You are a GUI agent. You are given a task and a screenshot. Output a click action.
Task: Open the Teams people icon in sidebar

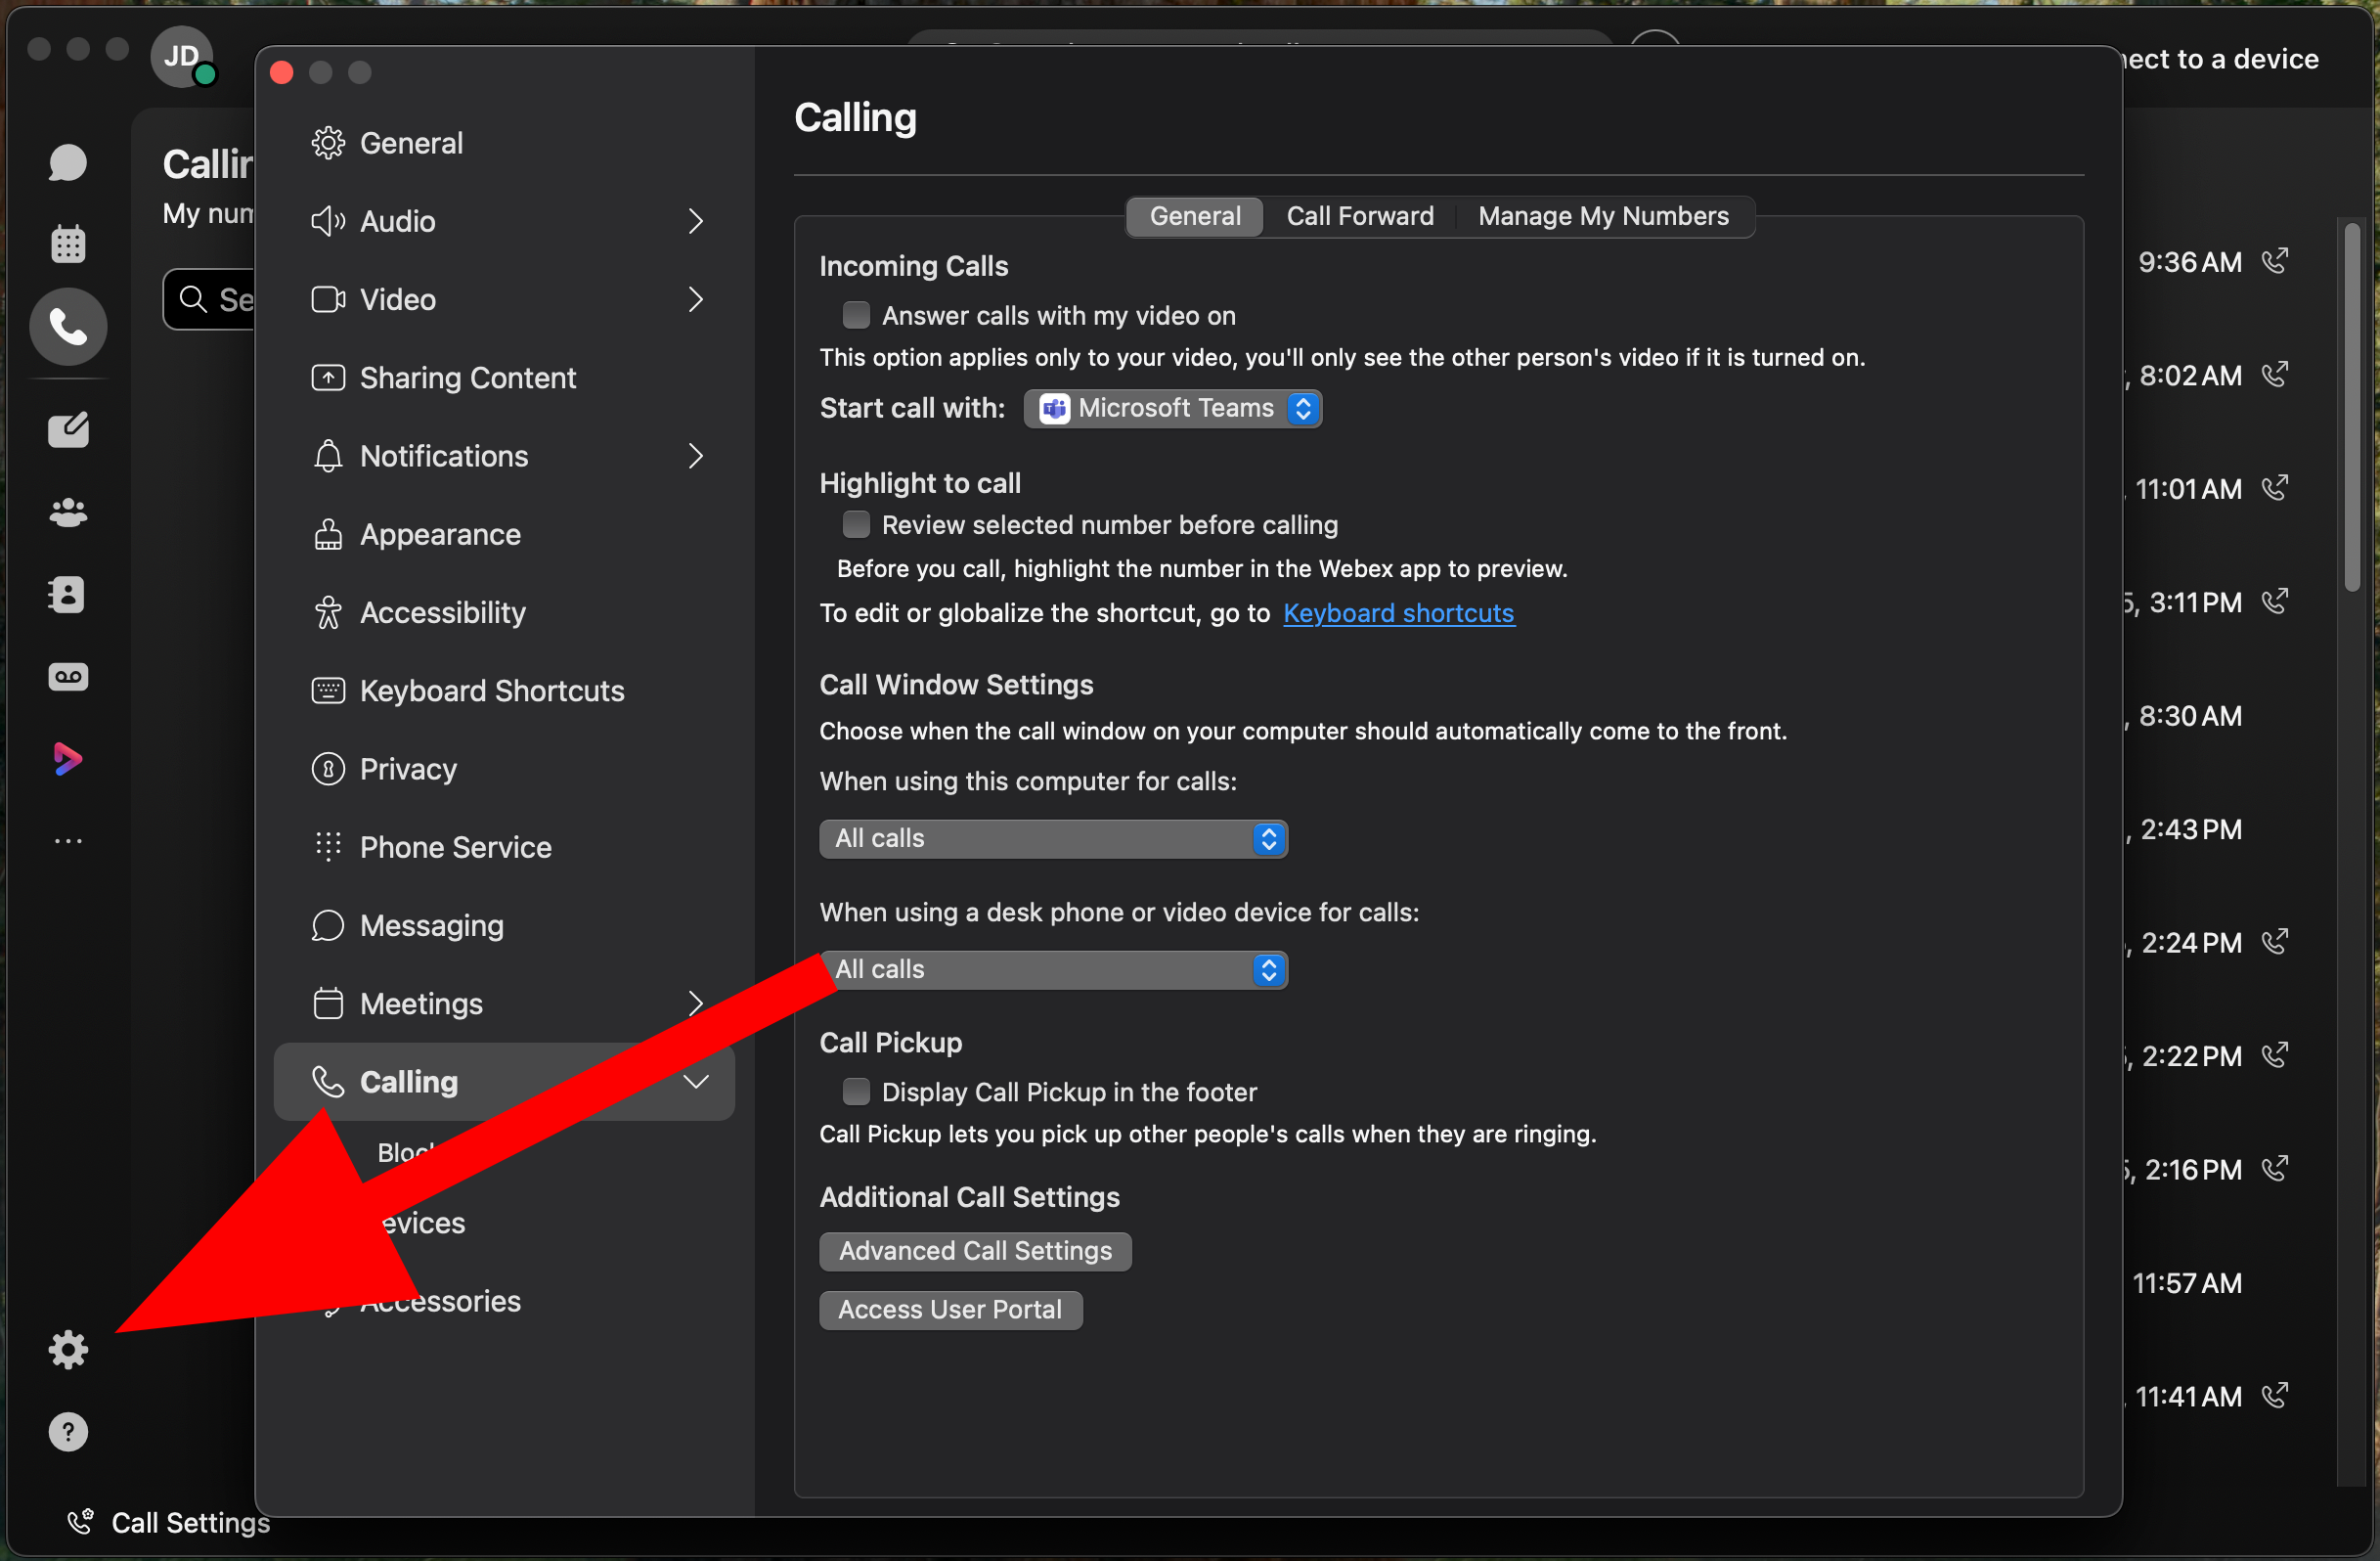tap(68, 513)
